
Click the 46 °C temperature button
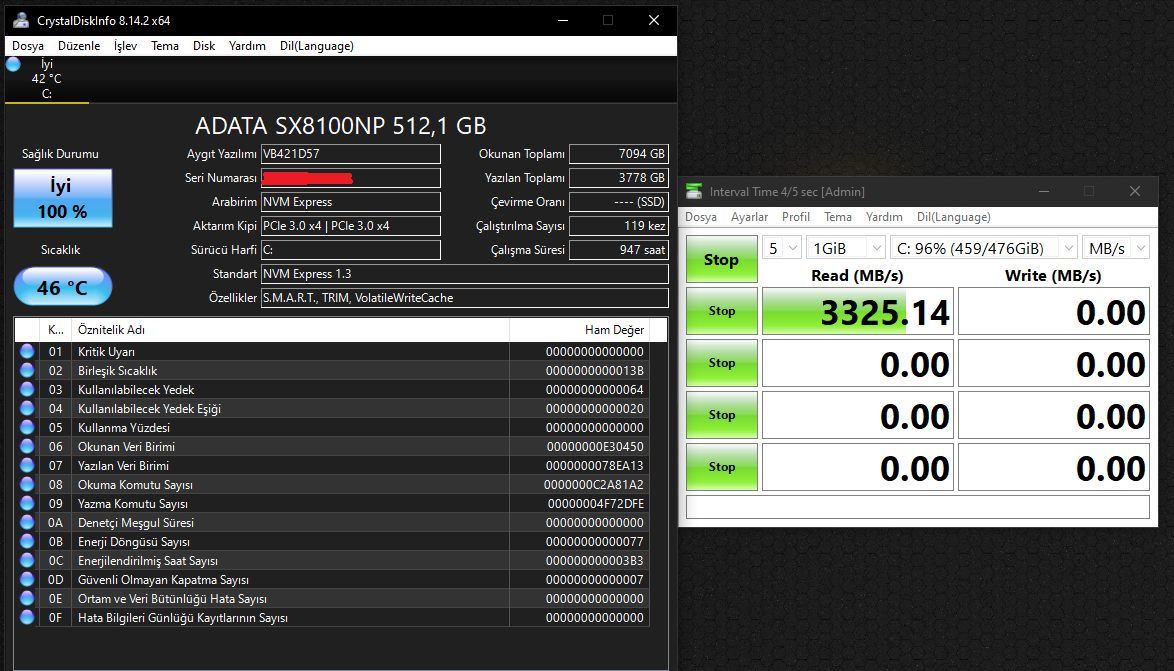point(63,286)
